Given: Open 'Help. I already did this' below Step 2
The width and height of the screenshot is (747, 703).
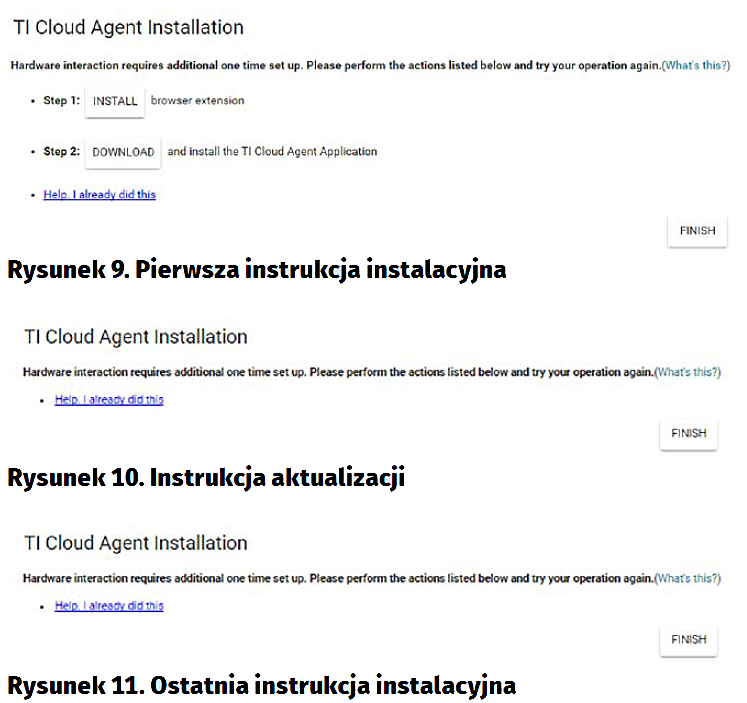Looking at the screenshot, I should coord(99,195).
